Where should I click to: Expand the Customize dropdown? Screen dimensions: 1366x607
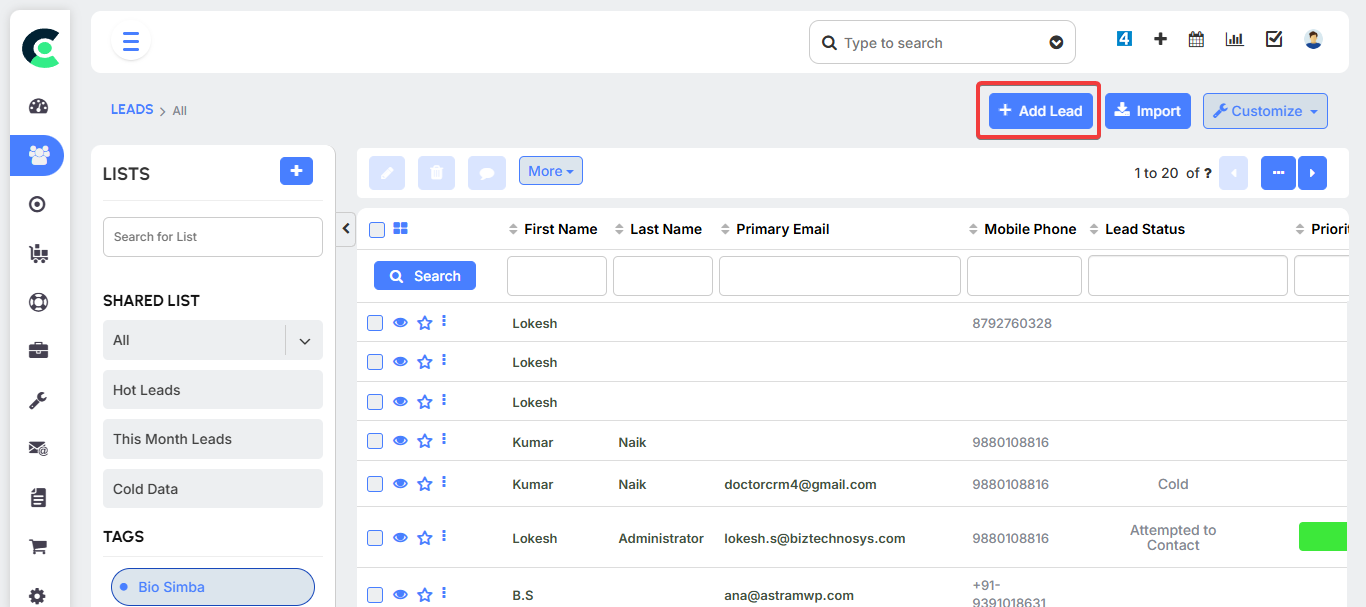(1265, 111)
